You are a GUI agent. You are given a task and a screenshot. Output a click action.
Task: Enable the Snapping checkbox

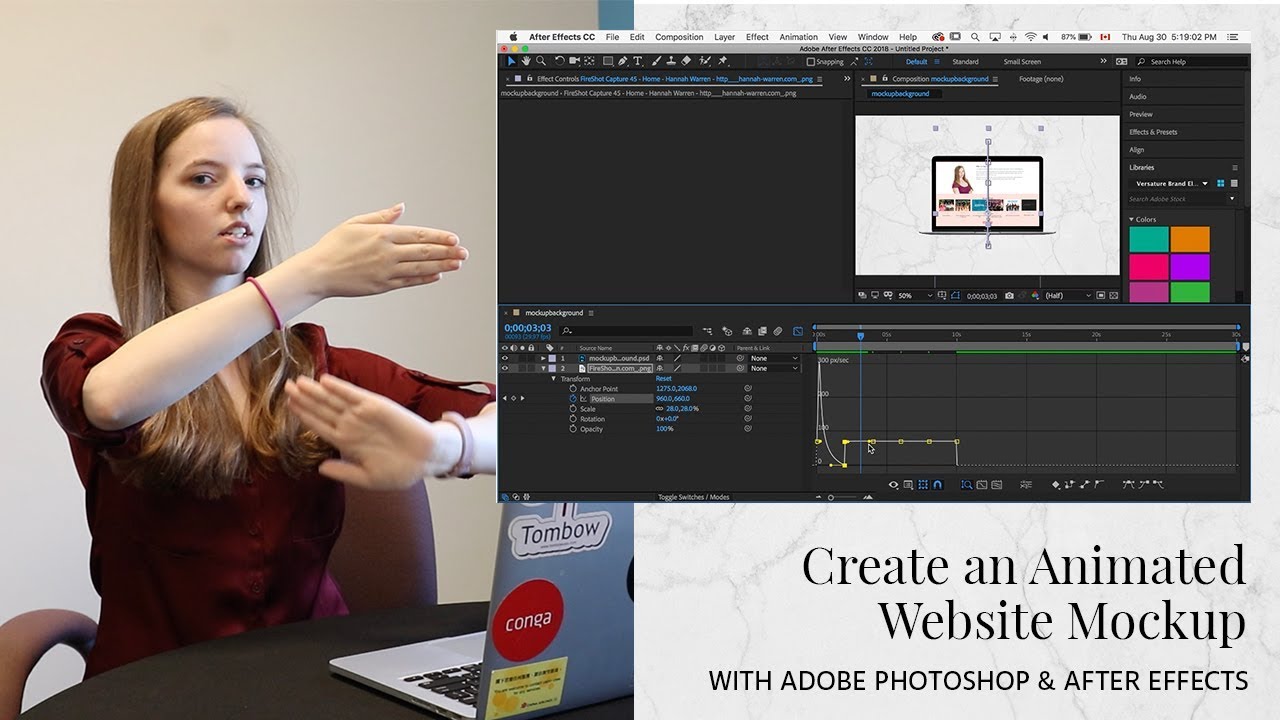coord(811,62)
